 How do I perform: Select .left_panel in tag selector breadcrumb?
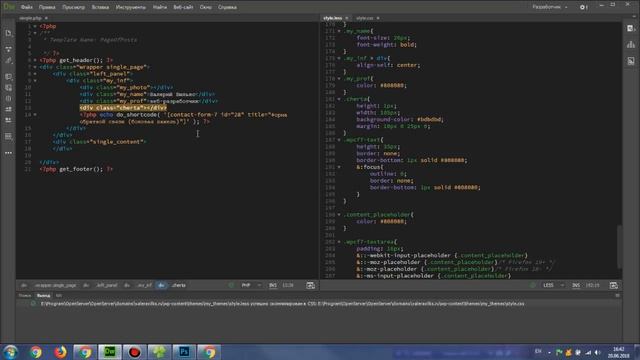[107, 285]
